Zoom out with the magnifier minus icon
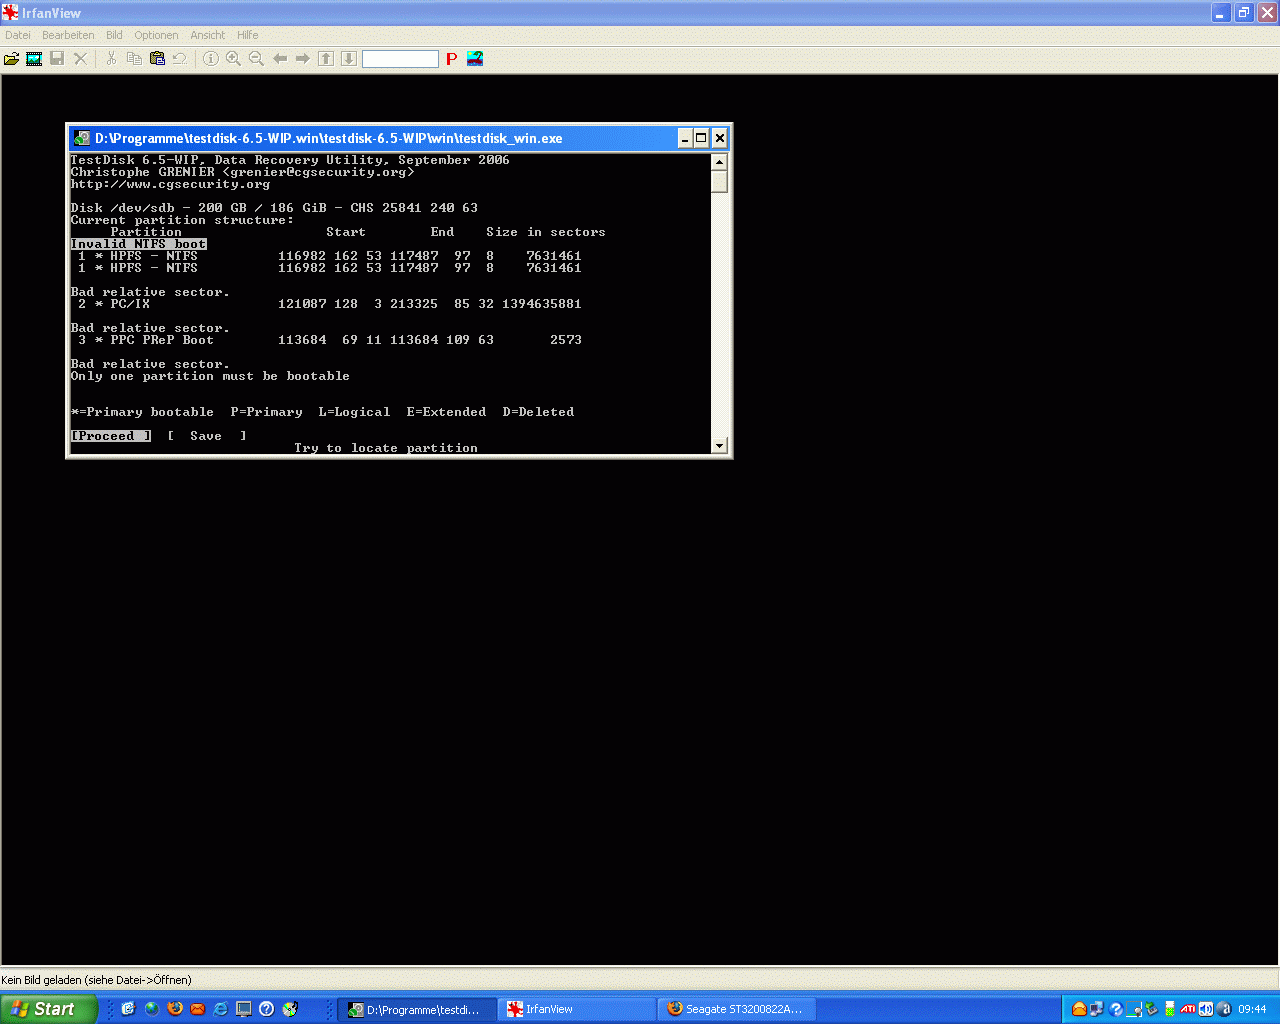 point(257,59)
